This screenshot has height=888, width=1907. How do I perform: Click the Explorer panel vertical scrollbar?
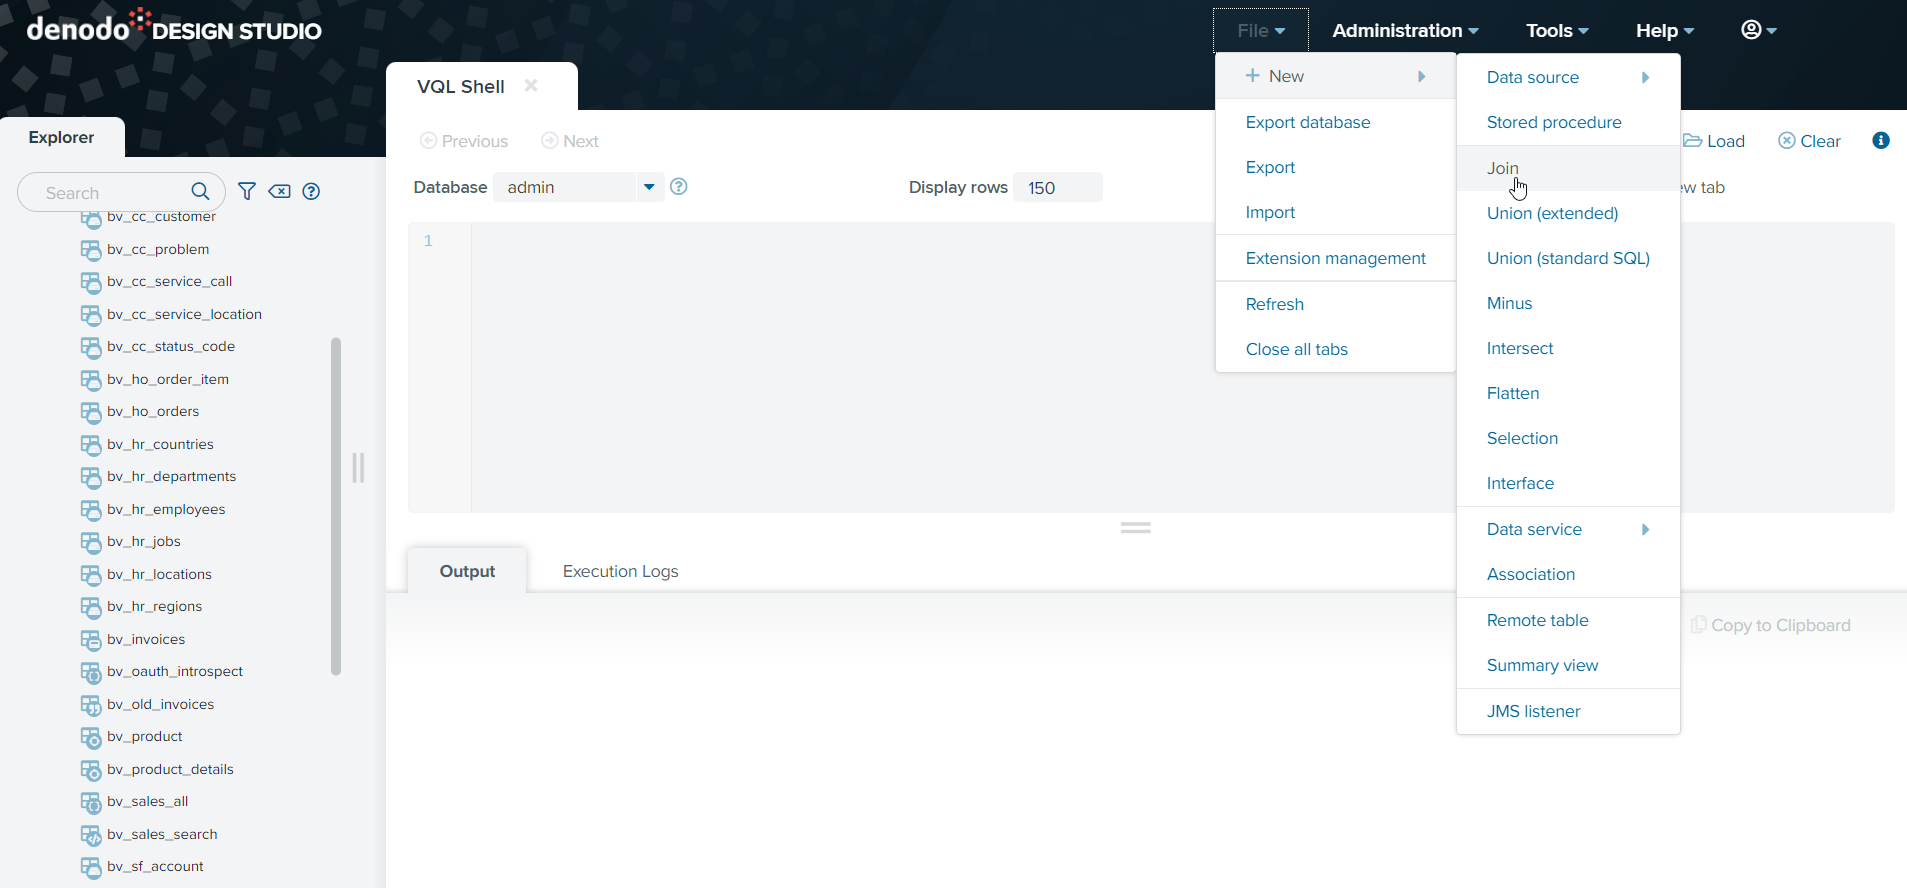point(336,506)
